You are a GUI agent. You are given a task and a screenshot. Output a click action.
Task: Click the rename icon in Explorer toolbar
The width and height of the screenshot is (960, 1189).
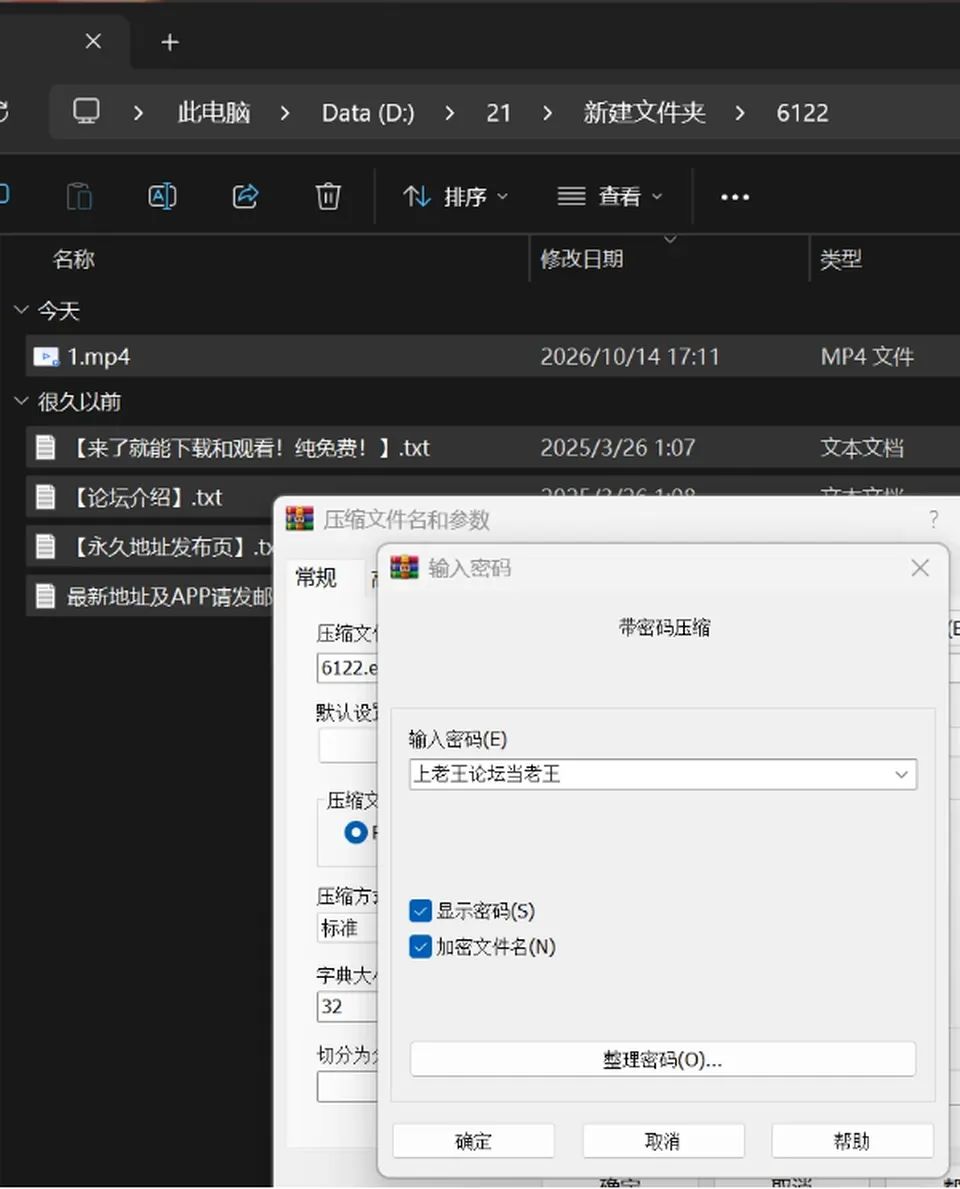162,196
